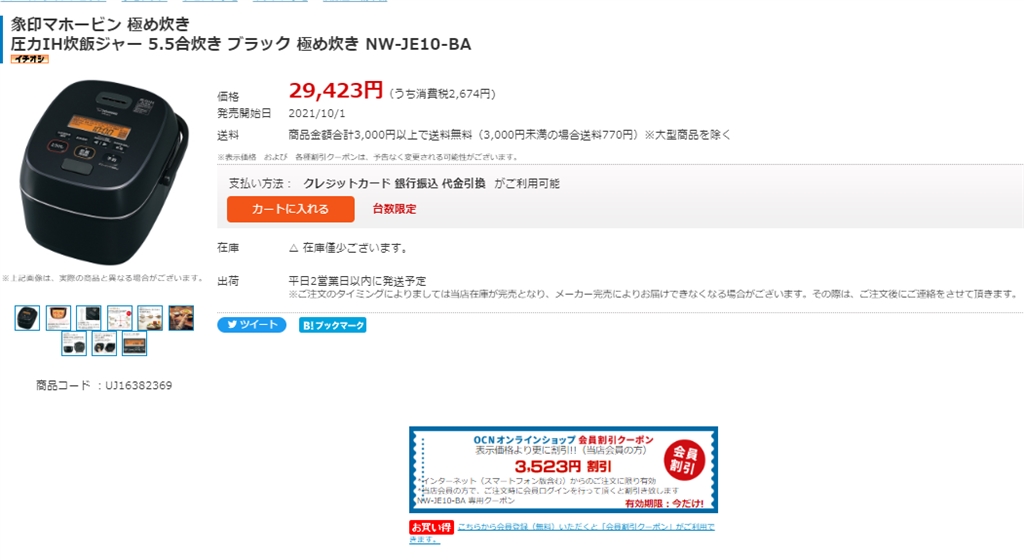Viewport: 1024px width, 560px height.
Task: Click the product title NW-JE10-BA heading
Action: 241,35
